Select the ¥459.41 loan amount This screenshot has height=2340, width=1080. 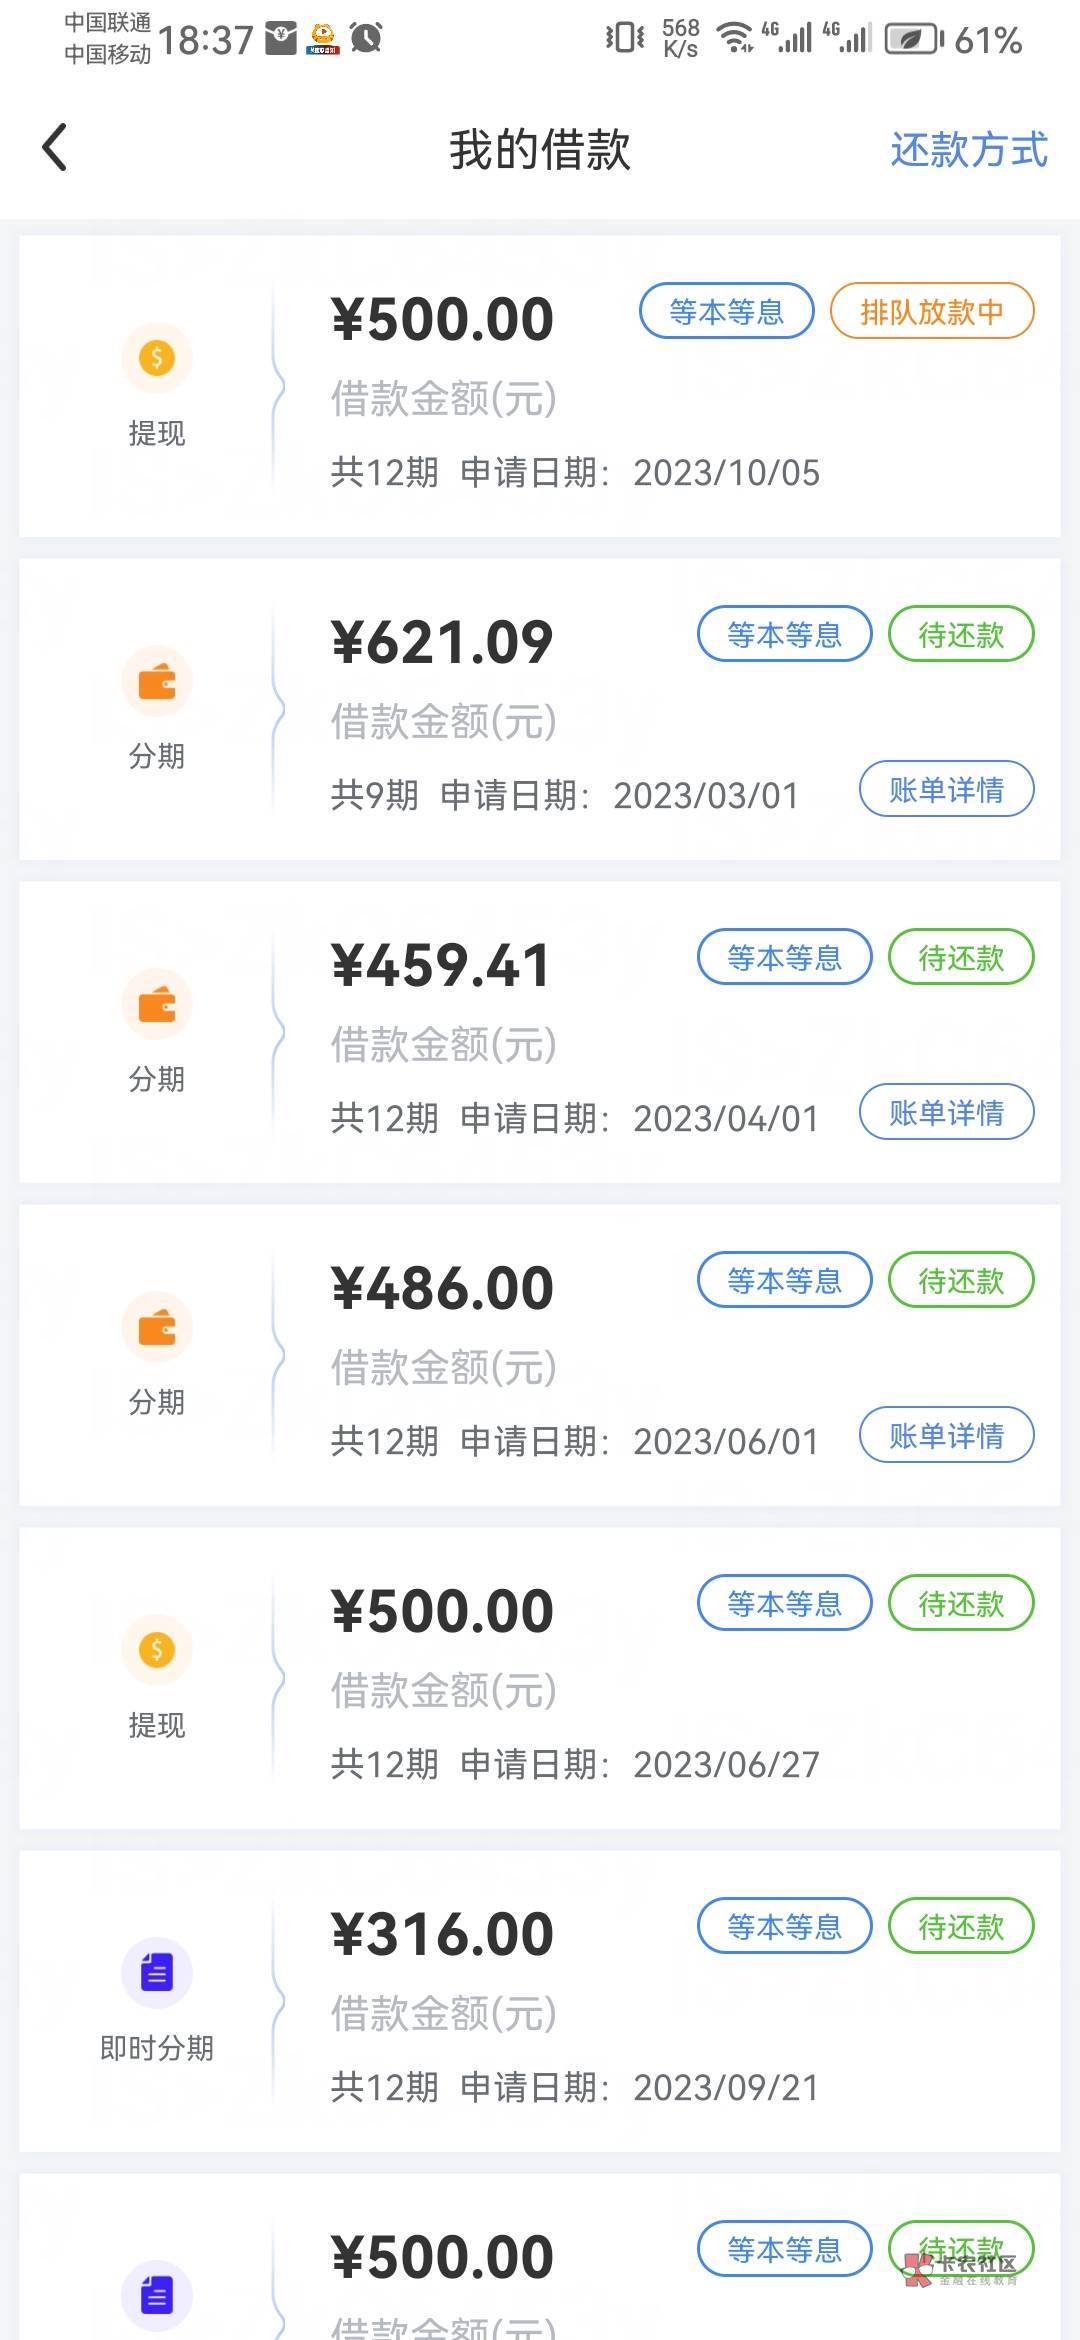[x=441, y=966]
